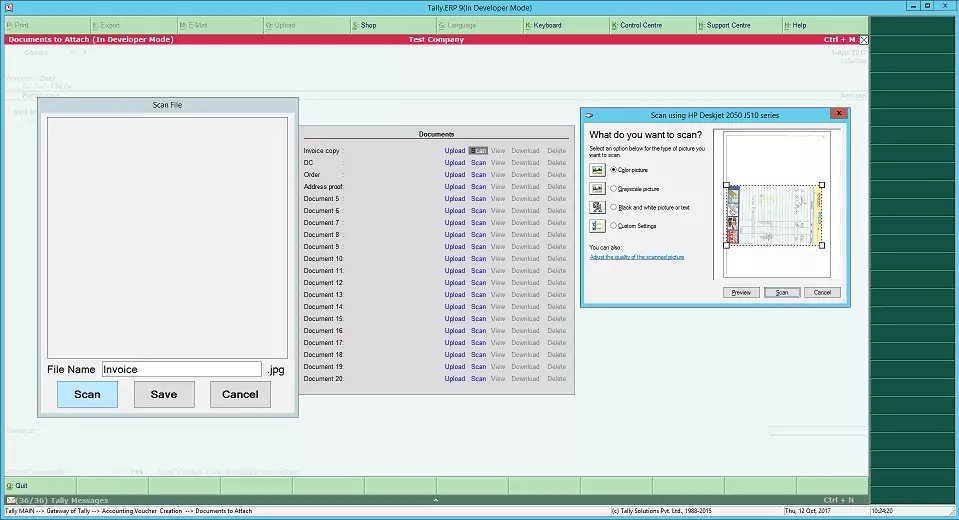959x520 pixels.
Task: Click the Document 14 row label
Action: (x=324, y=306)
